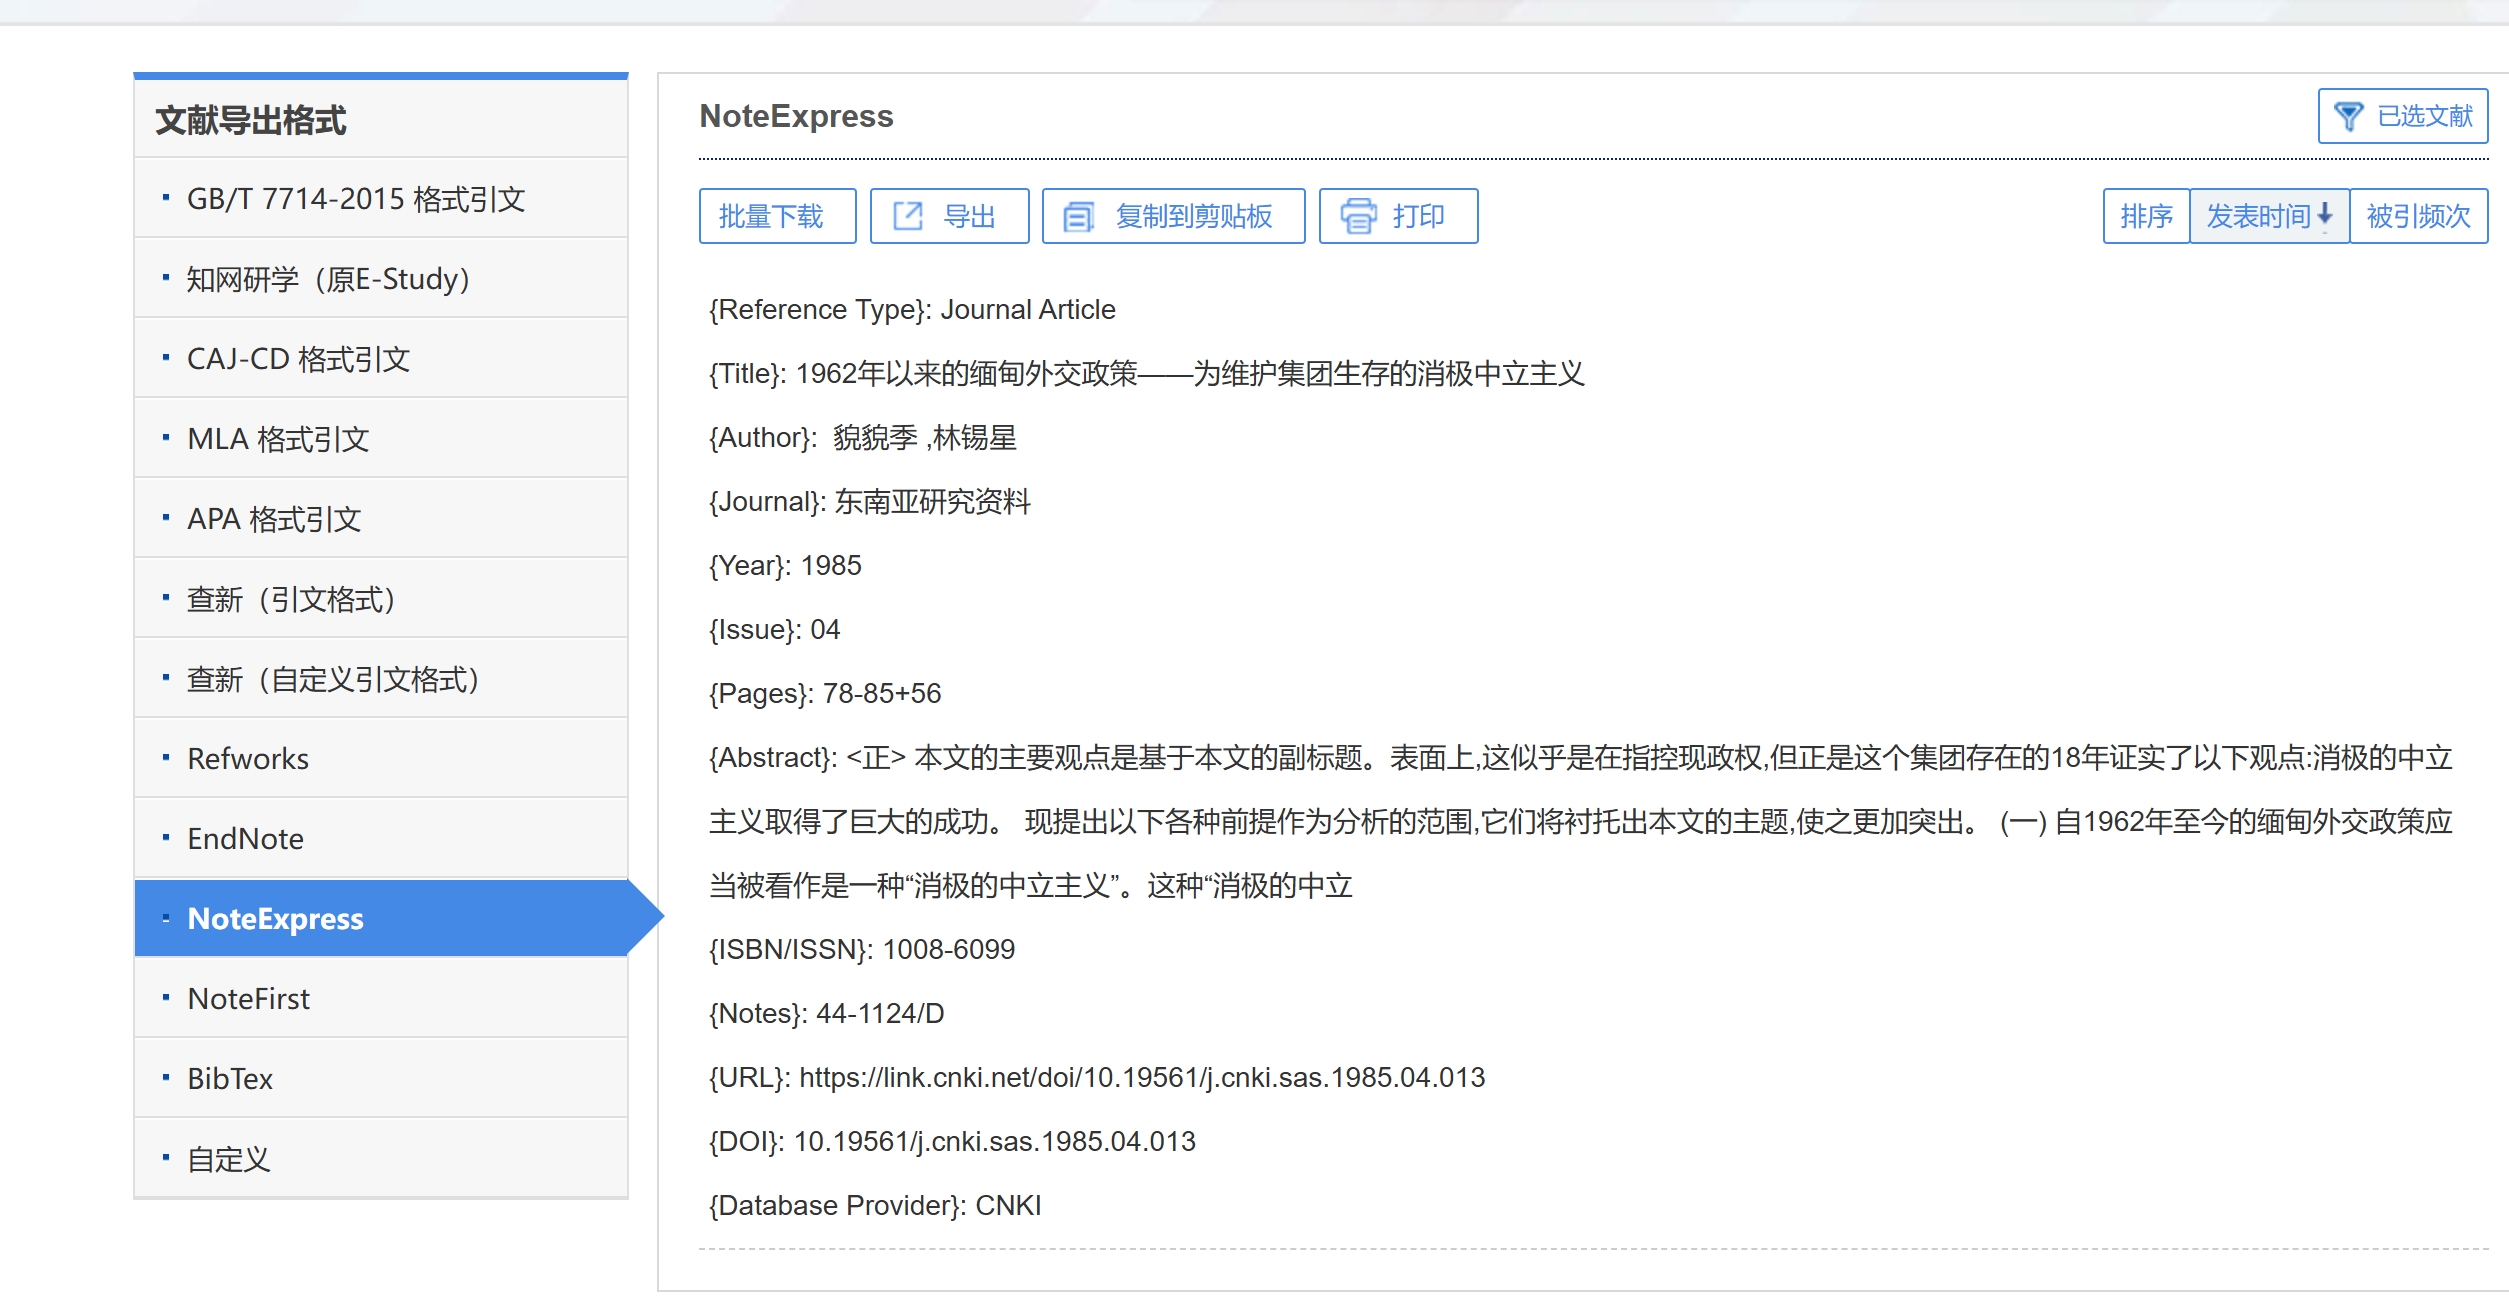Select GB/T 7714-2015 格式引文 format
Screen dimensions: 2509x1303
(381, 198)
